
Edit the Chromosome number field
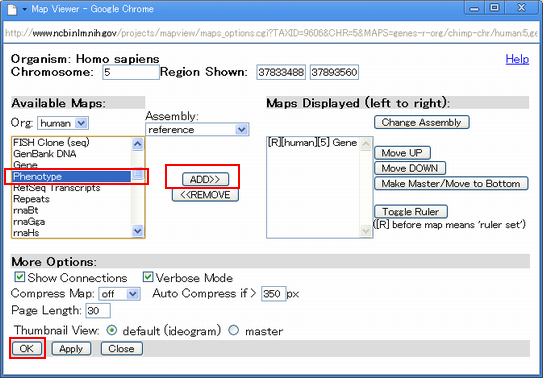point(131,72)
